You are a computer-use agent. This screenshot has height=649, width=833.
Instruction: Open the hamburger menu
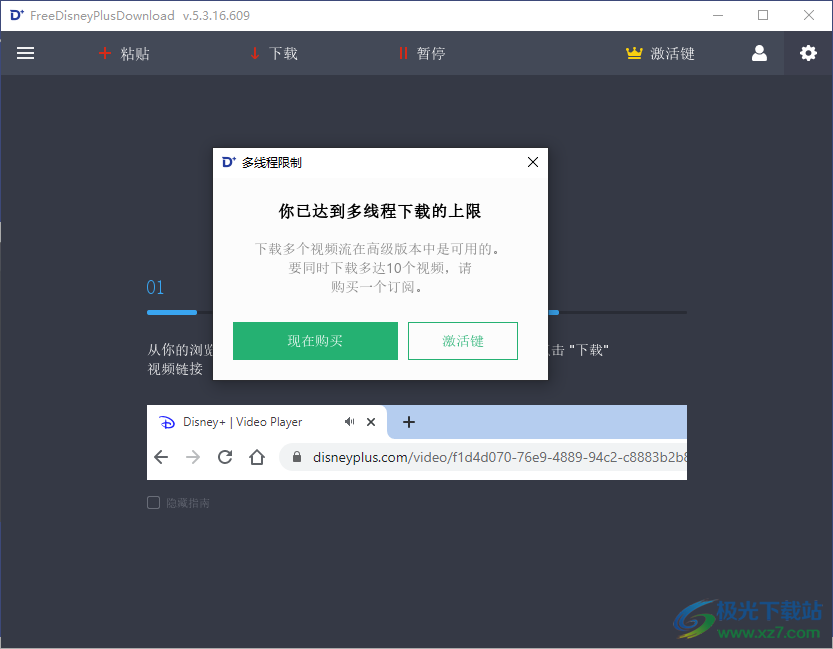[25, 53]
